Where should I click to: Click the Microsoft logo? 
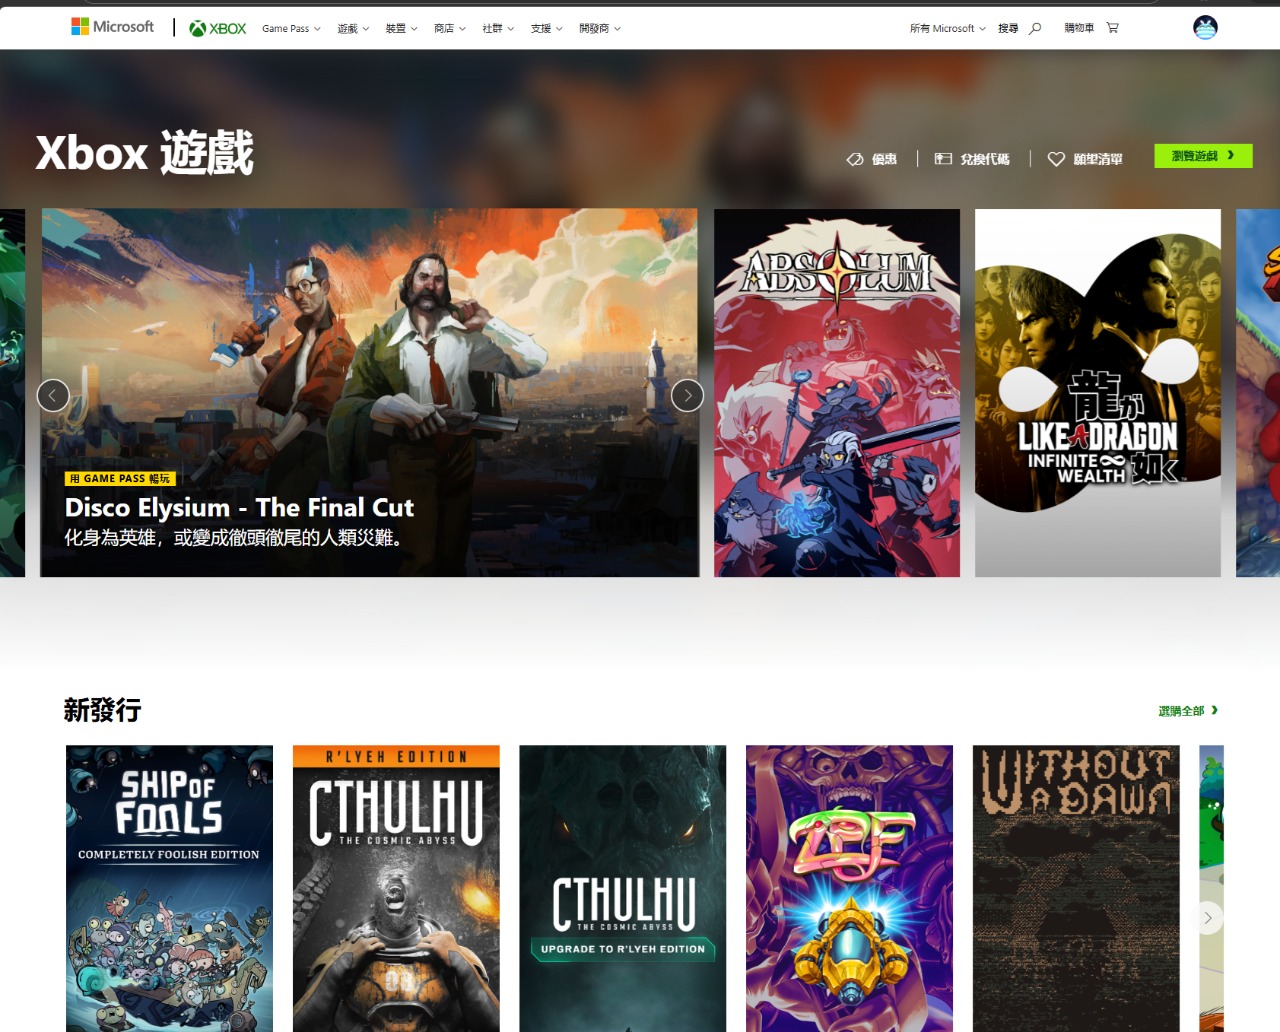(x=112, y=27)
